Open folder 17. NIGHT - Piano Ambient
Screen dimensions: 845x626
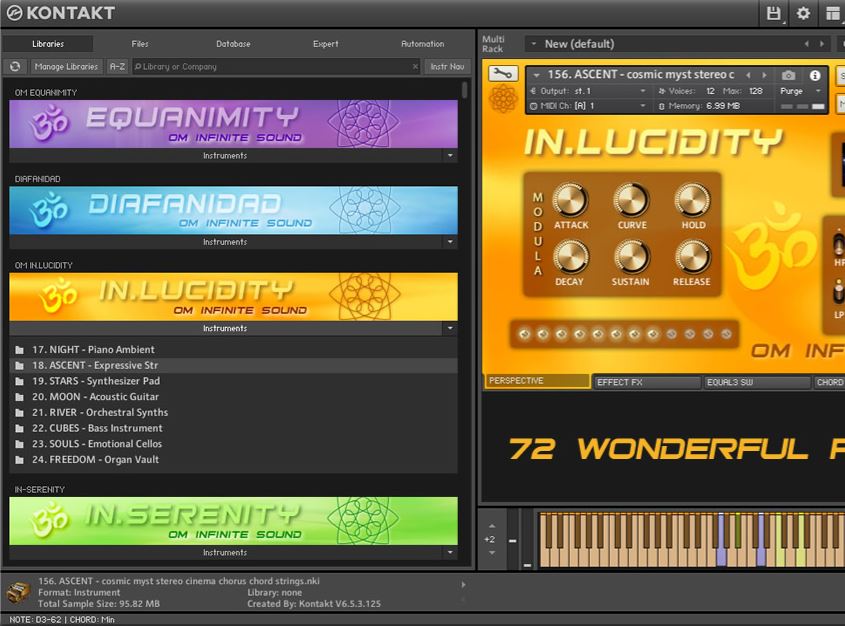click(233, 350)
